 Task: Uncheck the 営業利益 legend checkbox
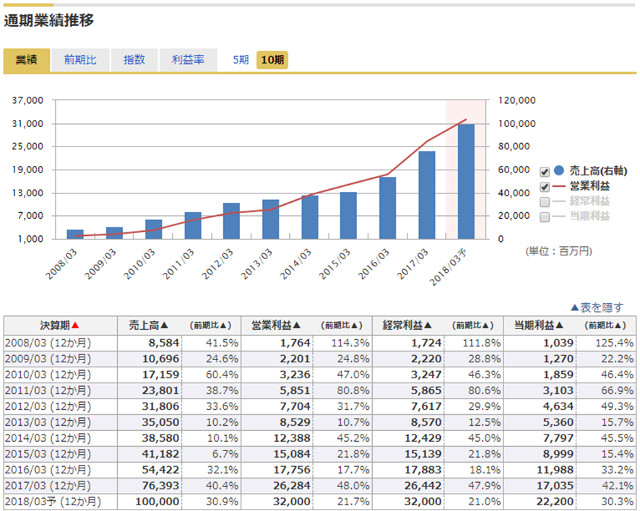(544, 187)
